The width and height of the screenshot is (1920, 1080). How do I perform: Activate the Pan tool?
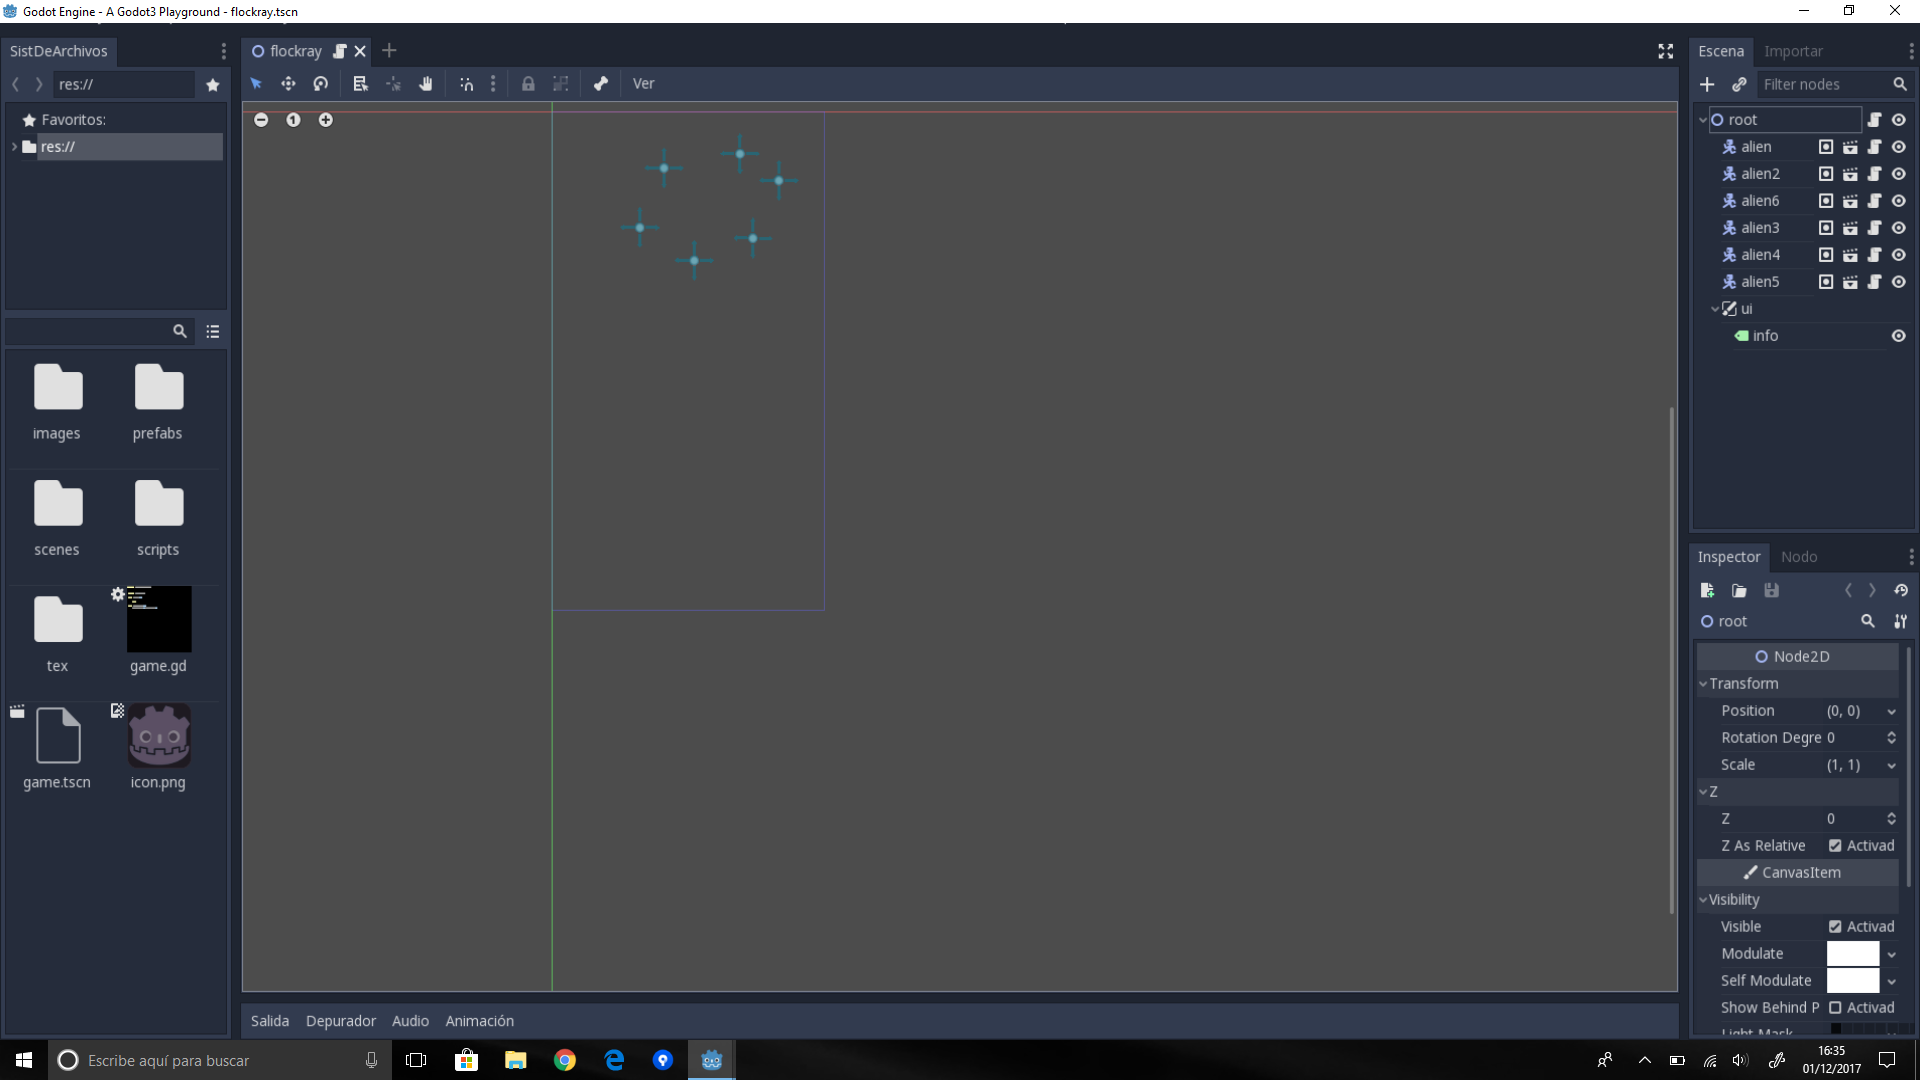click(425, 84)
